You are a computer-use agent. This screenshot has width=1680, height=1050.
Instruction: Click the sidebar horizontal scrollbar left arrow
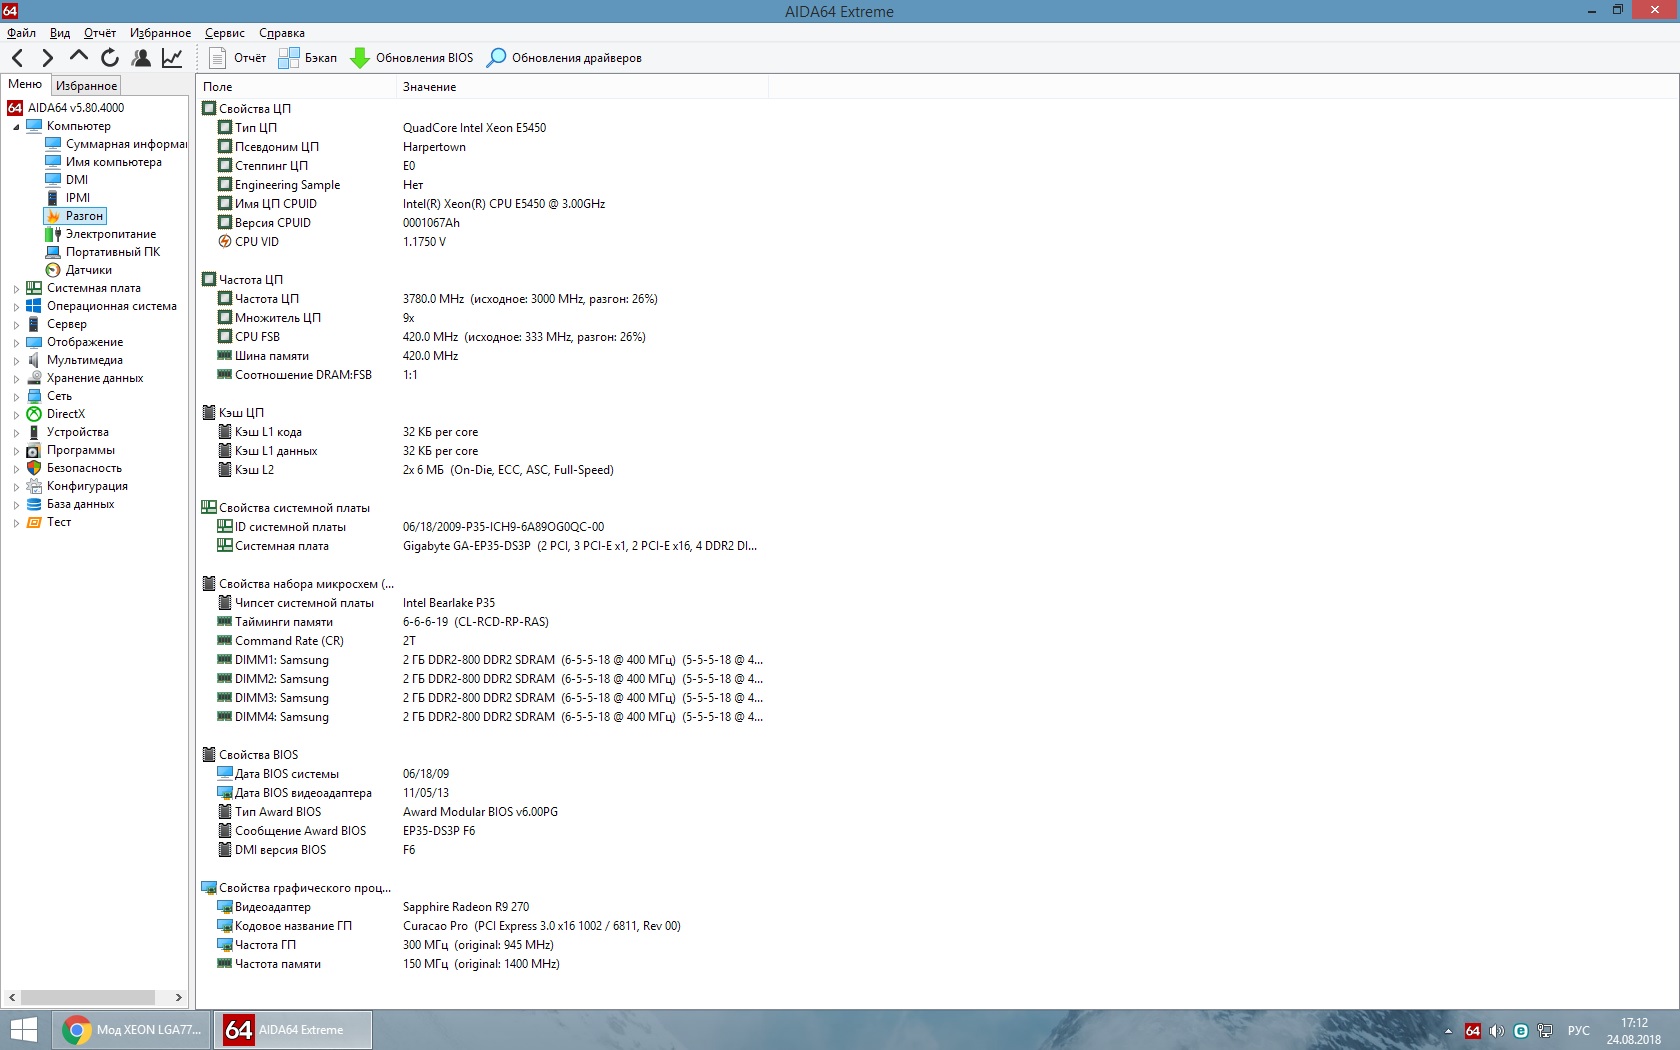11,997
